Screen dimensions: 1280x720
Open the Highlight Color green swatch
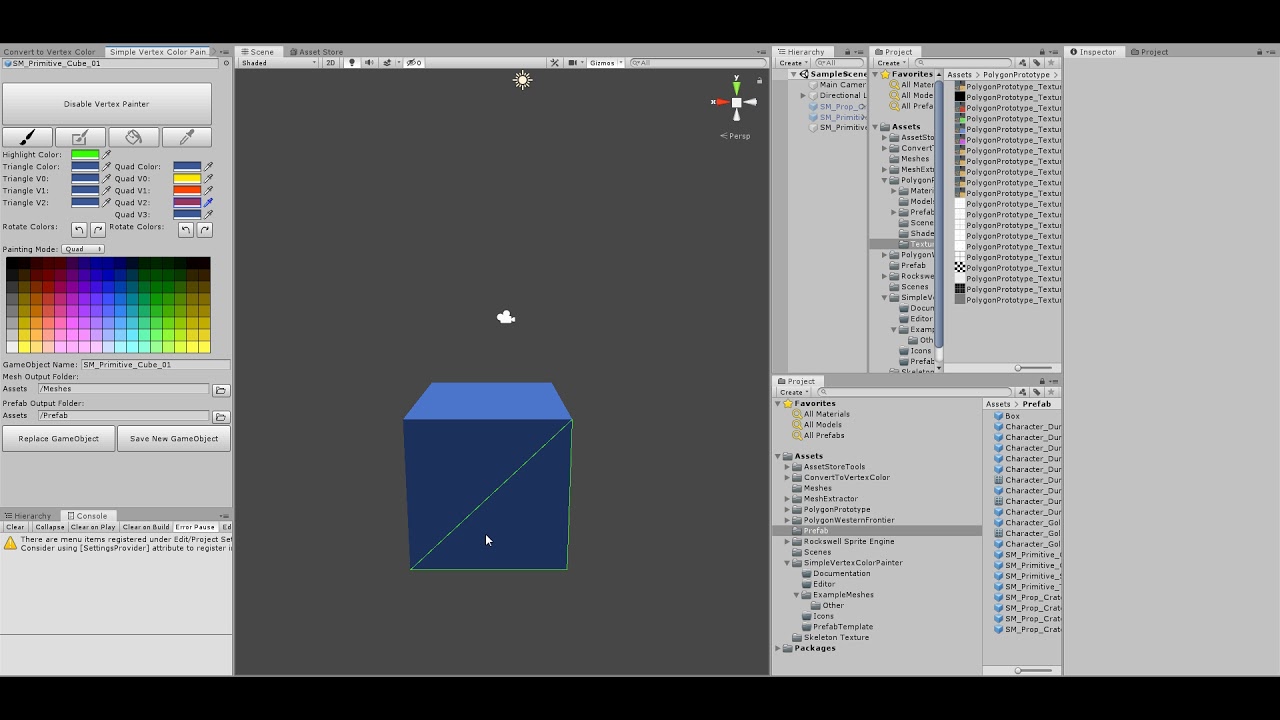click(85, 155)
